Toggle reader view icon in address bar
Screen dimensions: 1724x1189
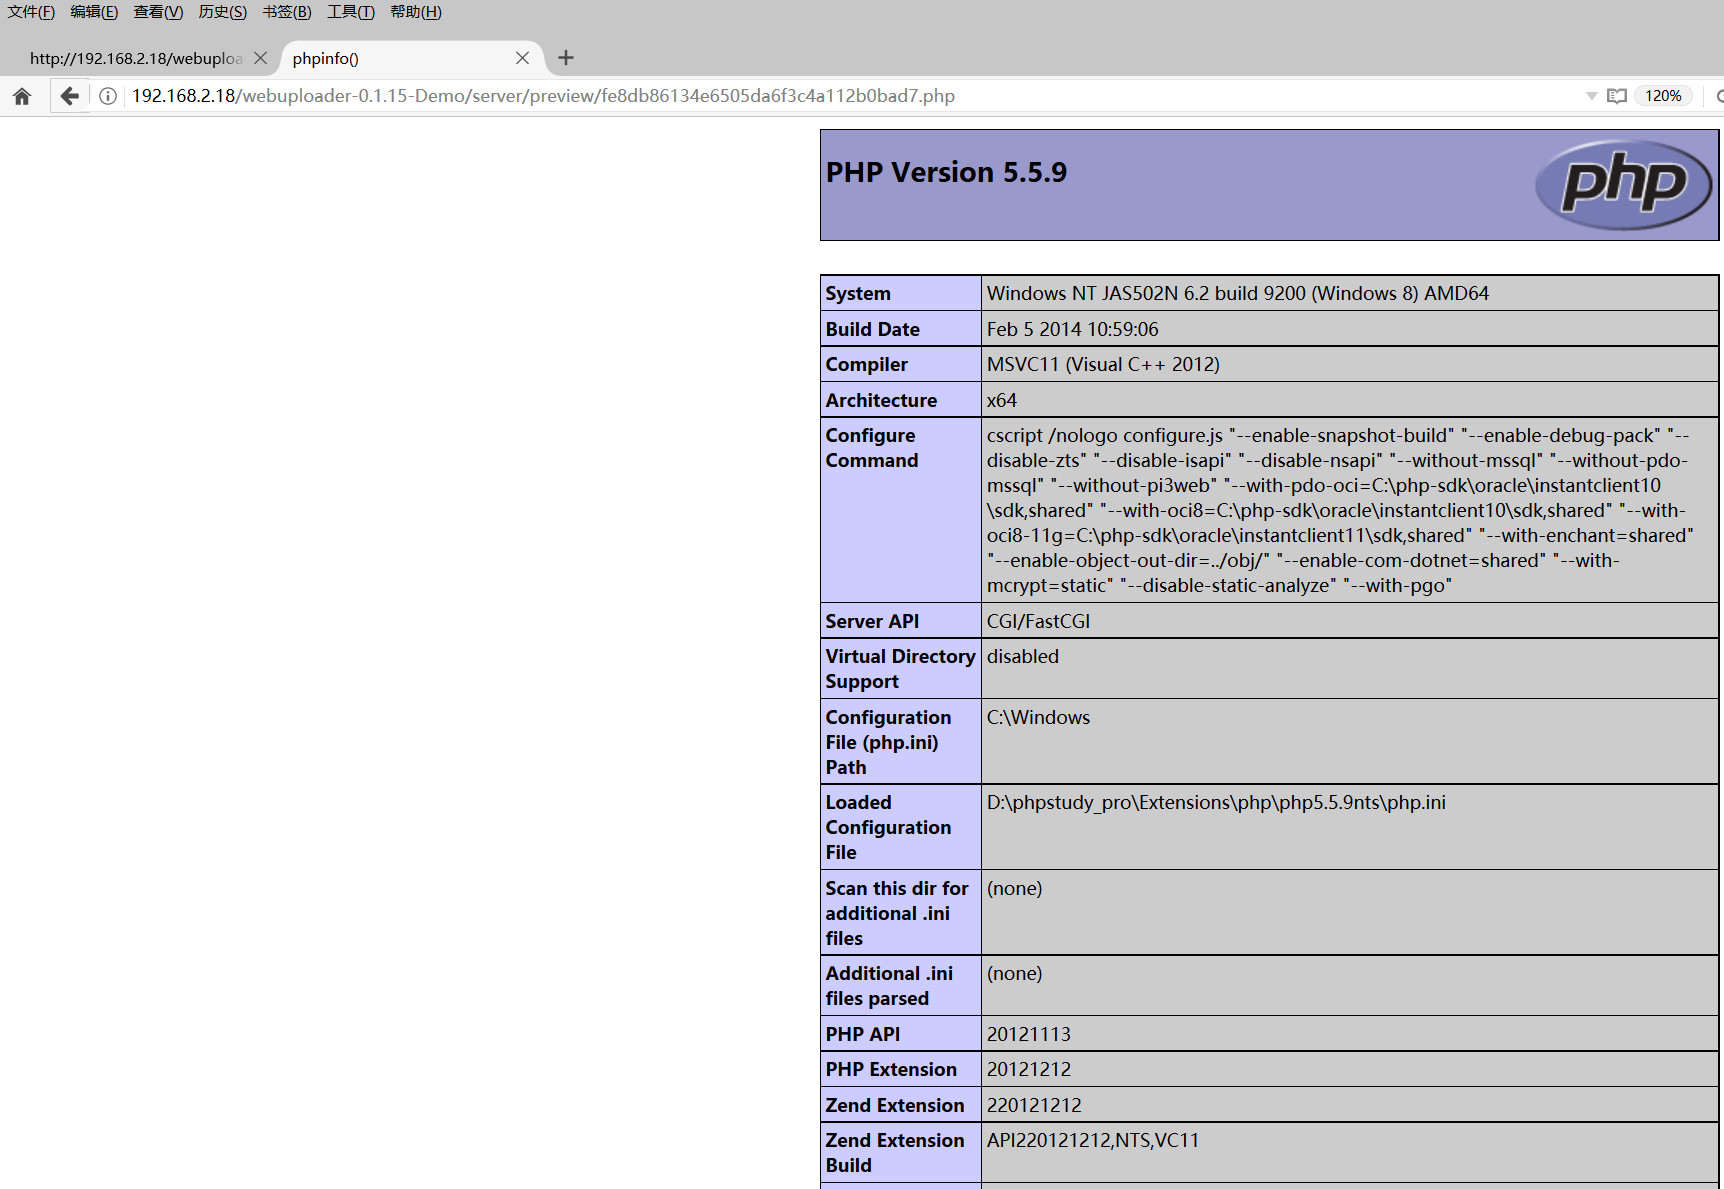coord(1617,96)
